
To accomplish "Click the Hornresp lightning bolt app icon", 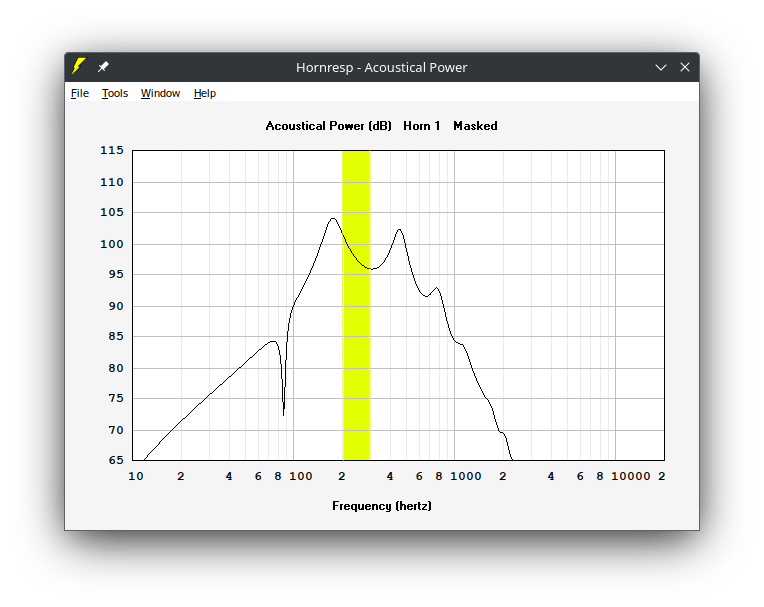I will (x=79, y=67).
